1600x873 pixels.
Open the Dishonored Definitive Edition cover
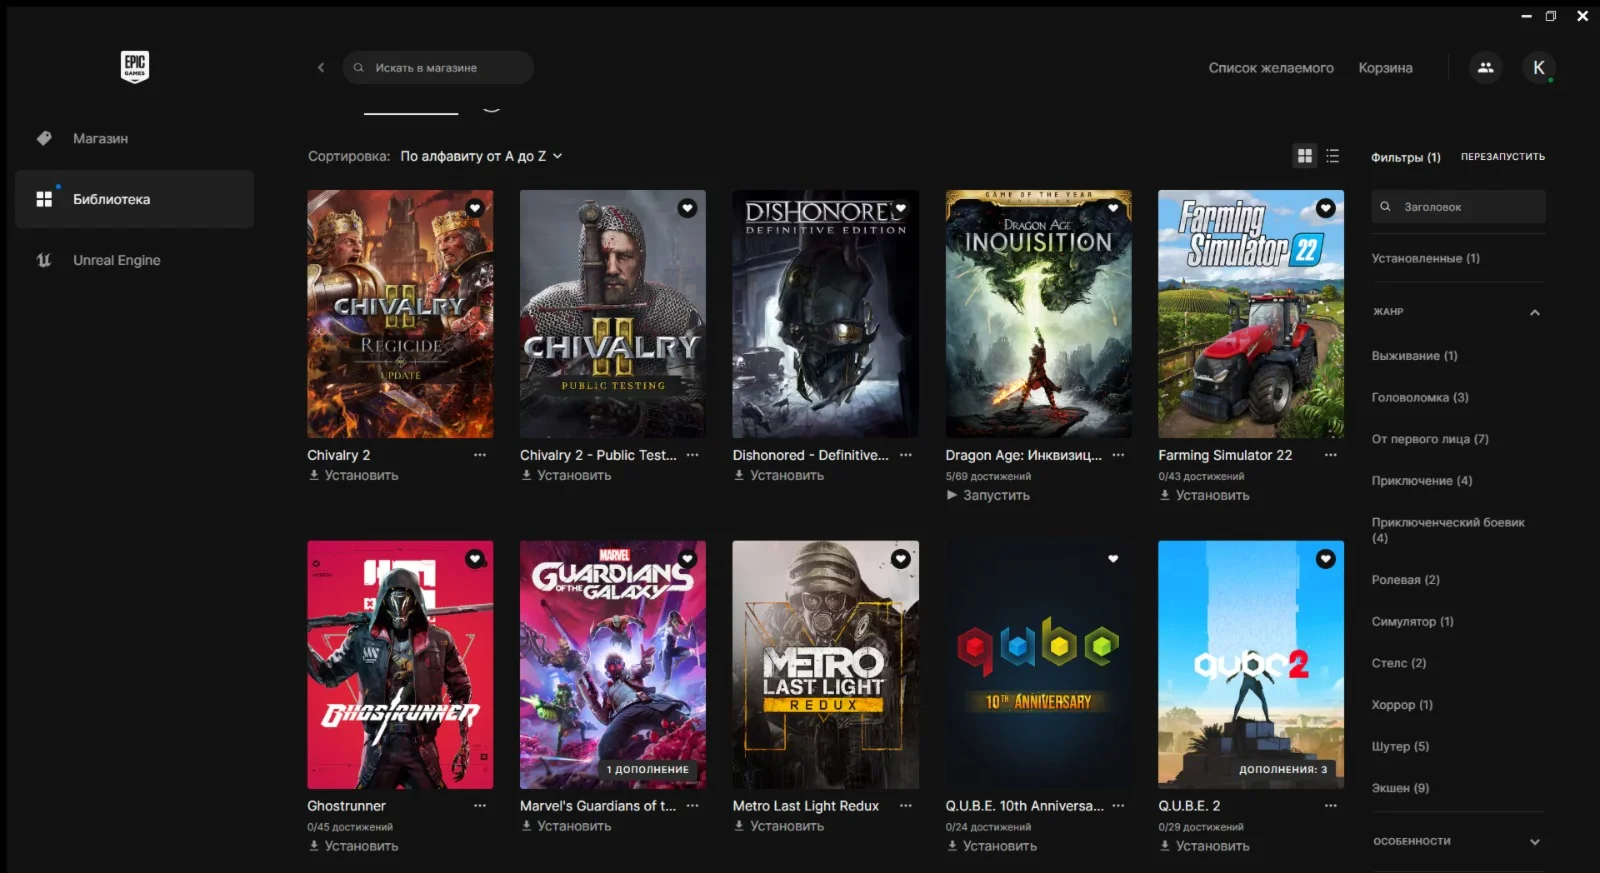pyautogui.click(x=825, y=314)
